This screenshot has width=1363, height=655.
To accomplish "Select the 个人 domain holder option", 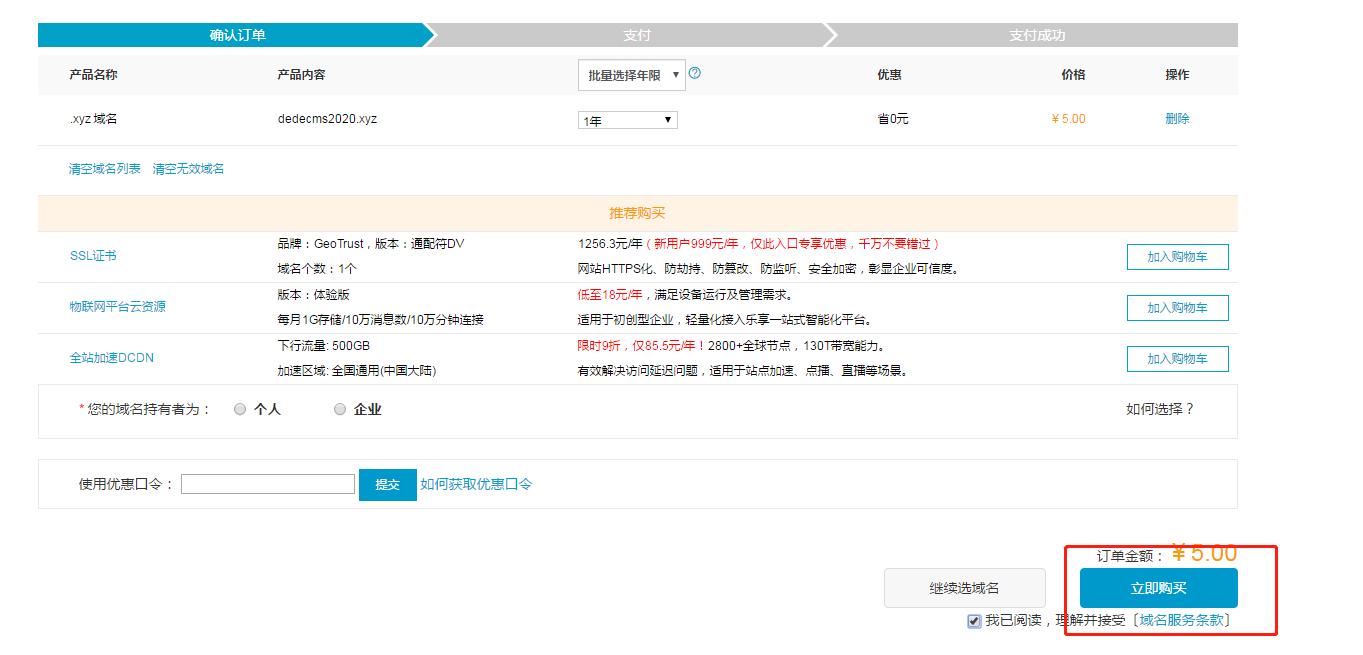I will coord(239,409).
